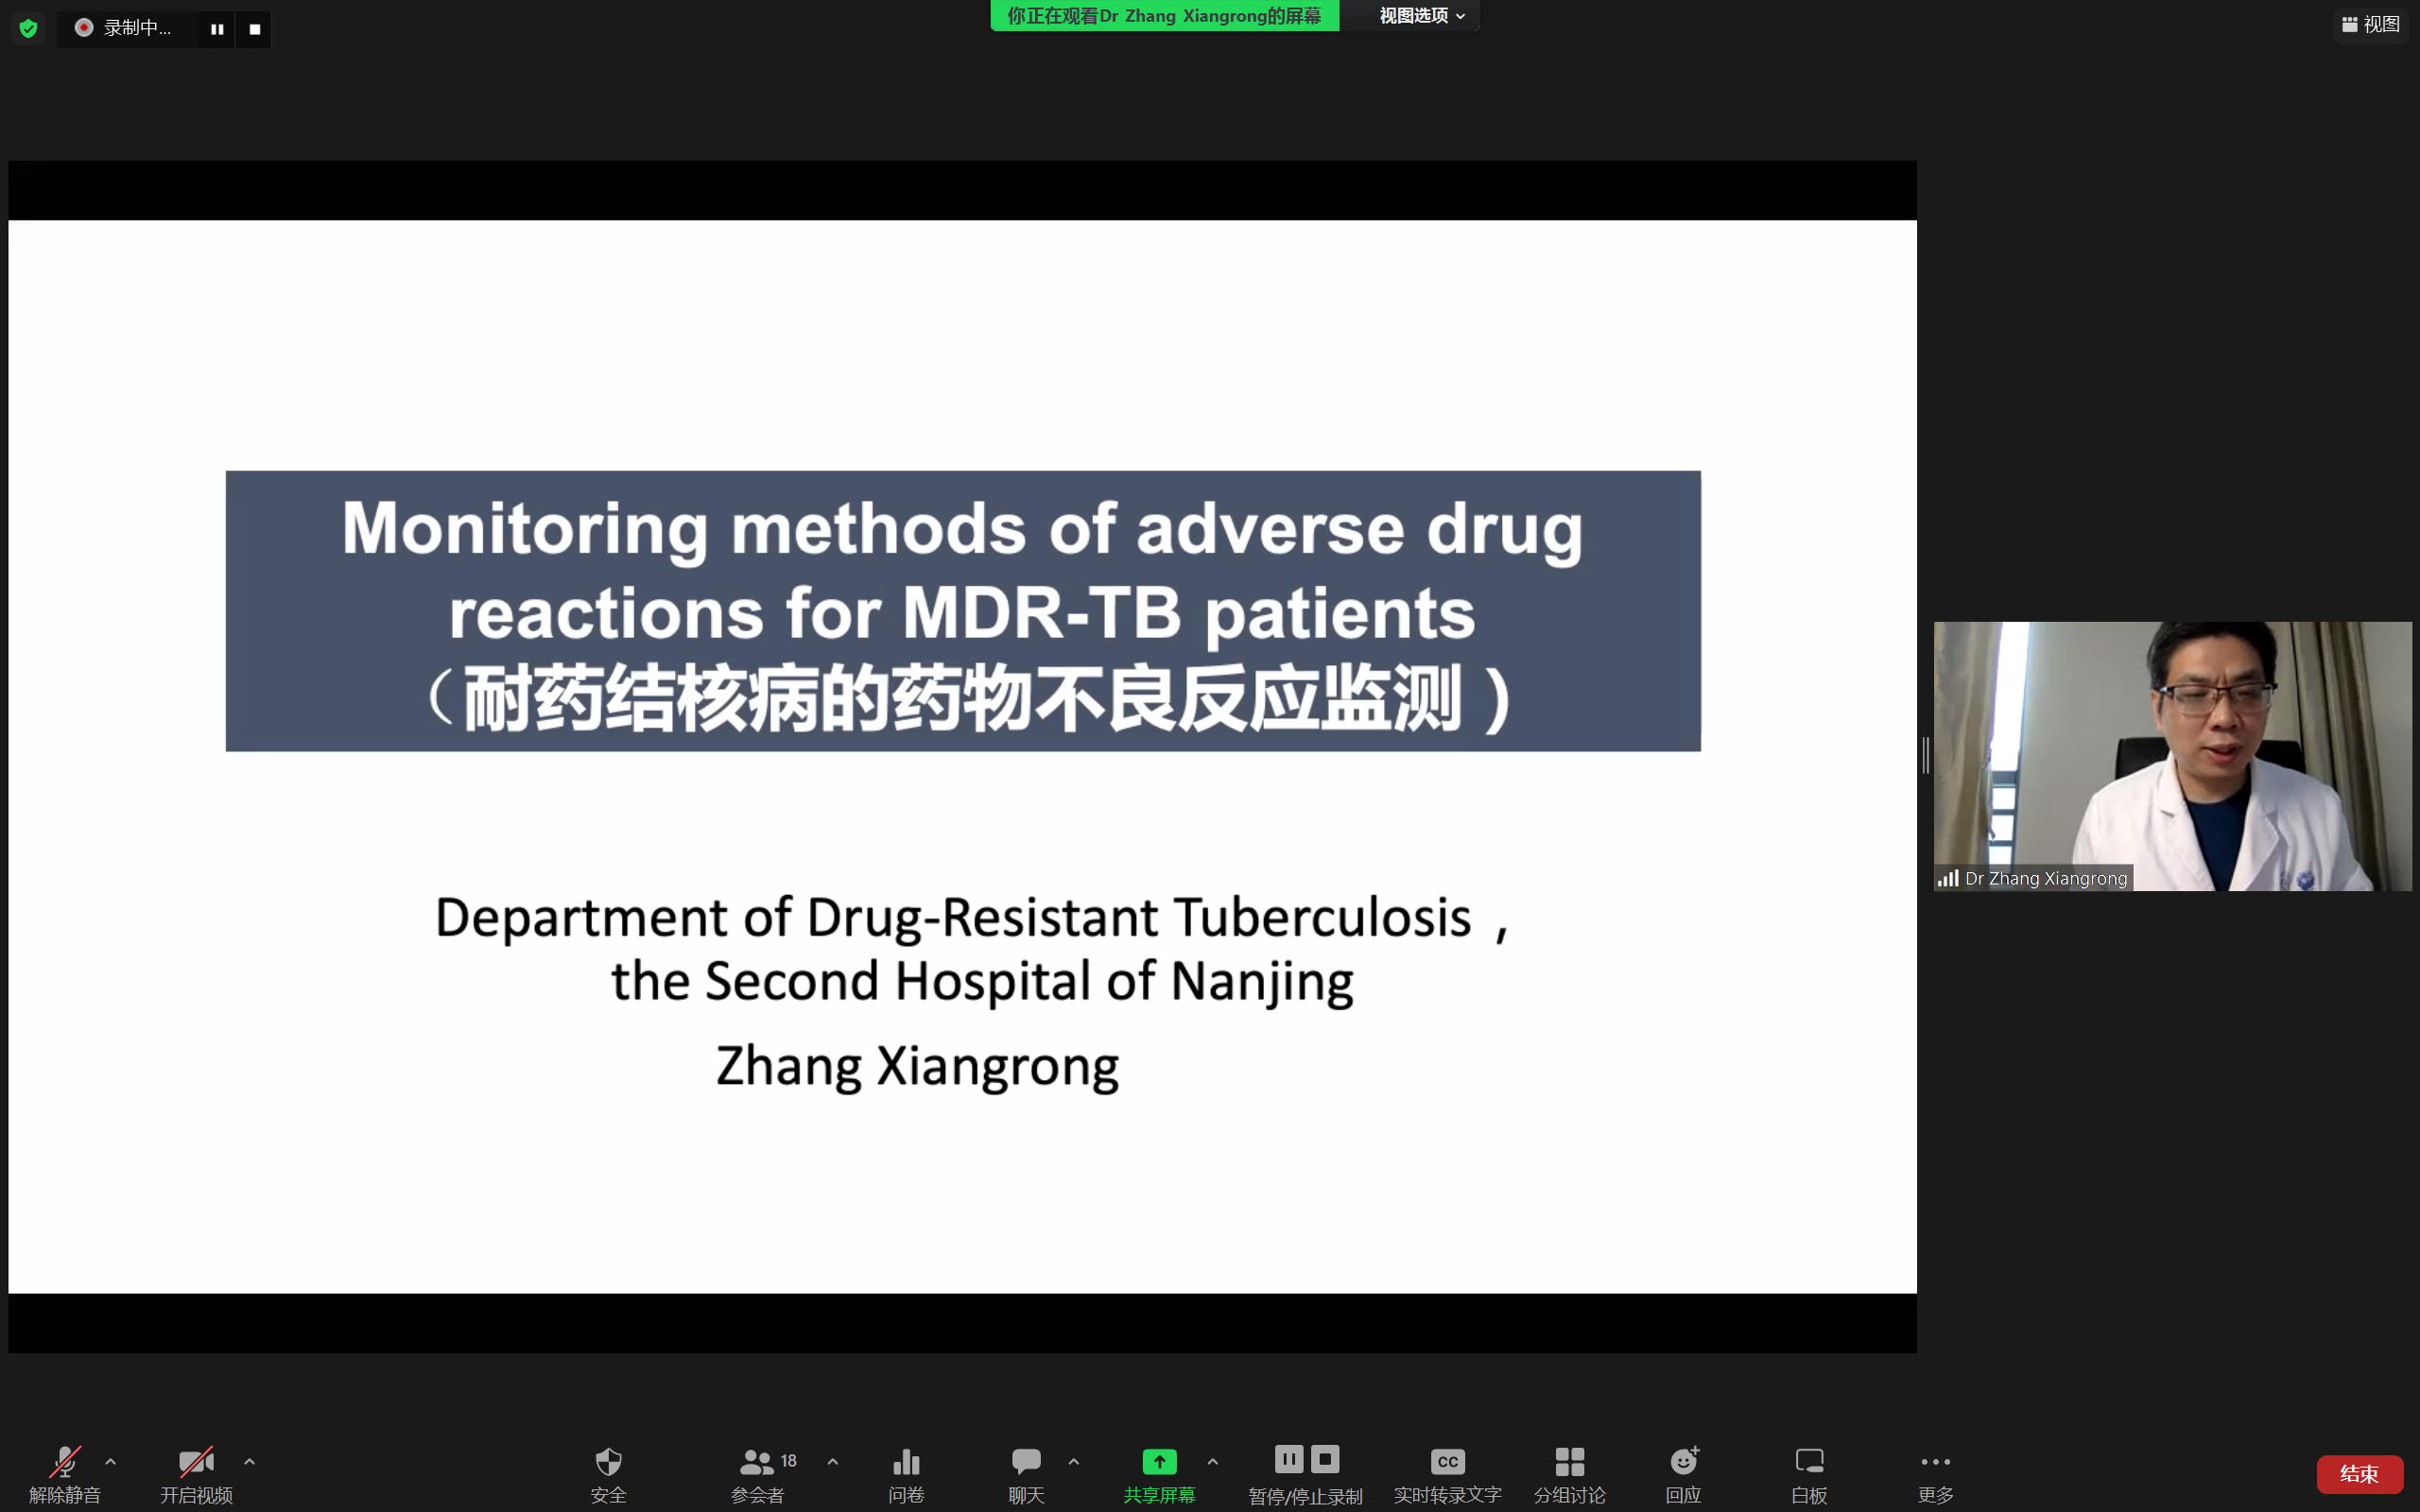Click the green screen-sharing banner for Dr Zhang Xiangrong
The image size is (2420, 1512).
tap(1164, 16)
